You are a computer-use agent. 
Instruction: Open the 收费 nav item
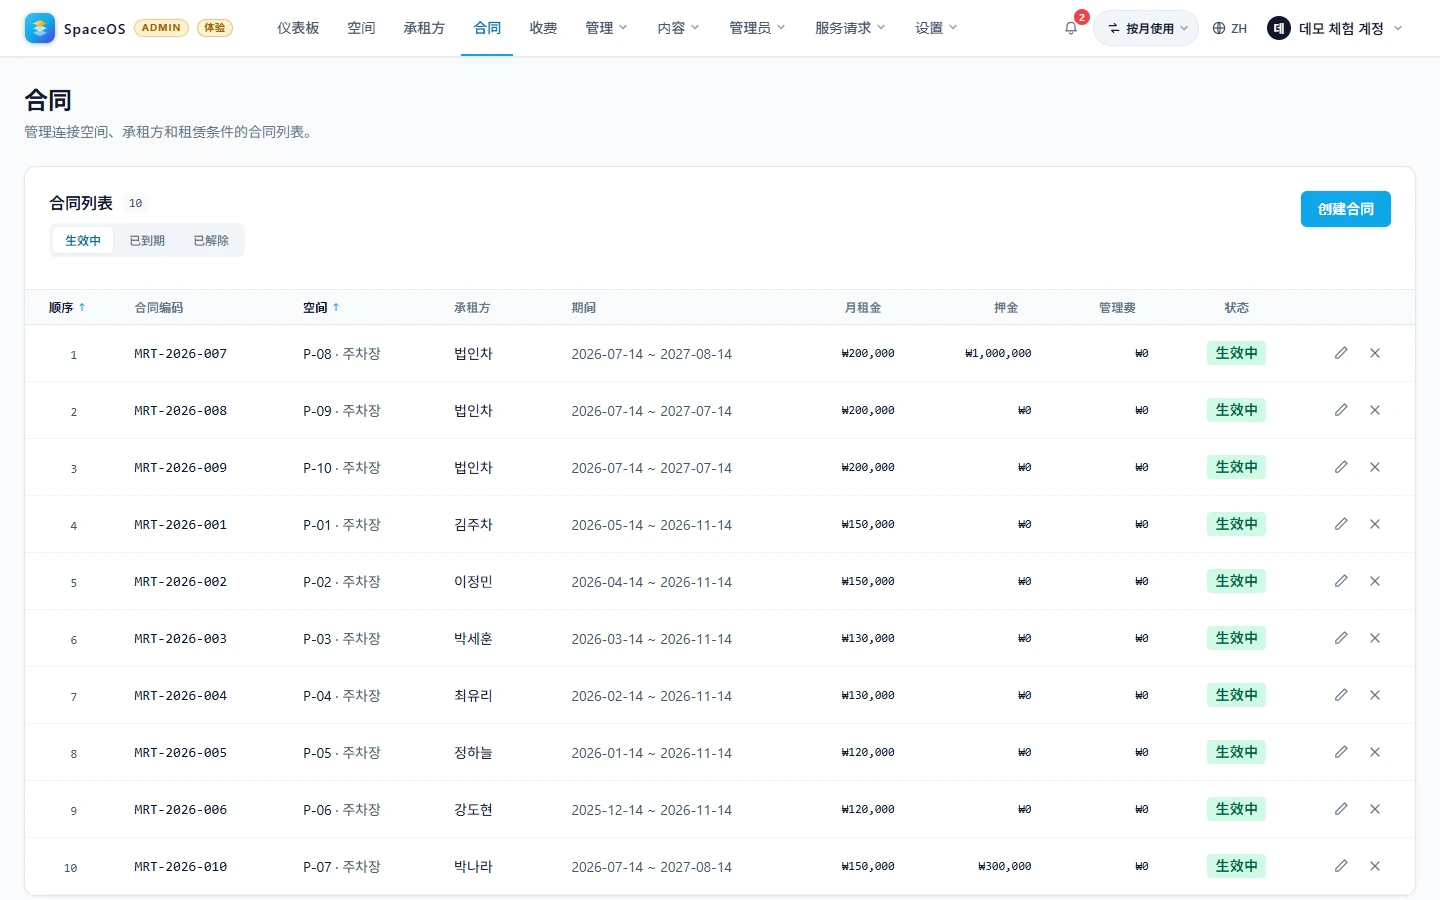(x=543, y=28)
